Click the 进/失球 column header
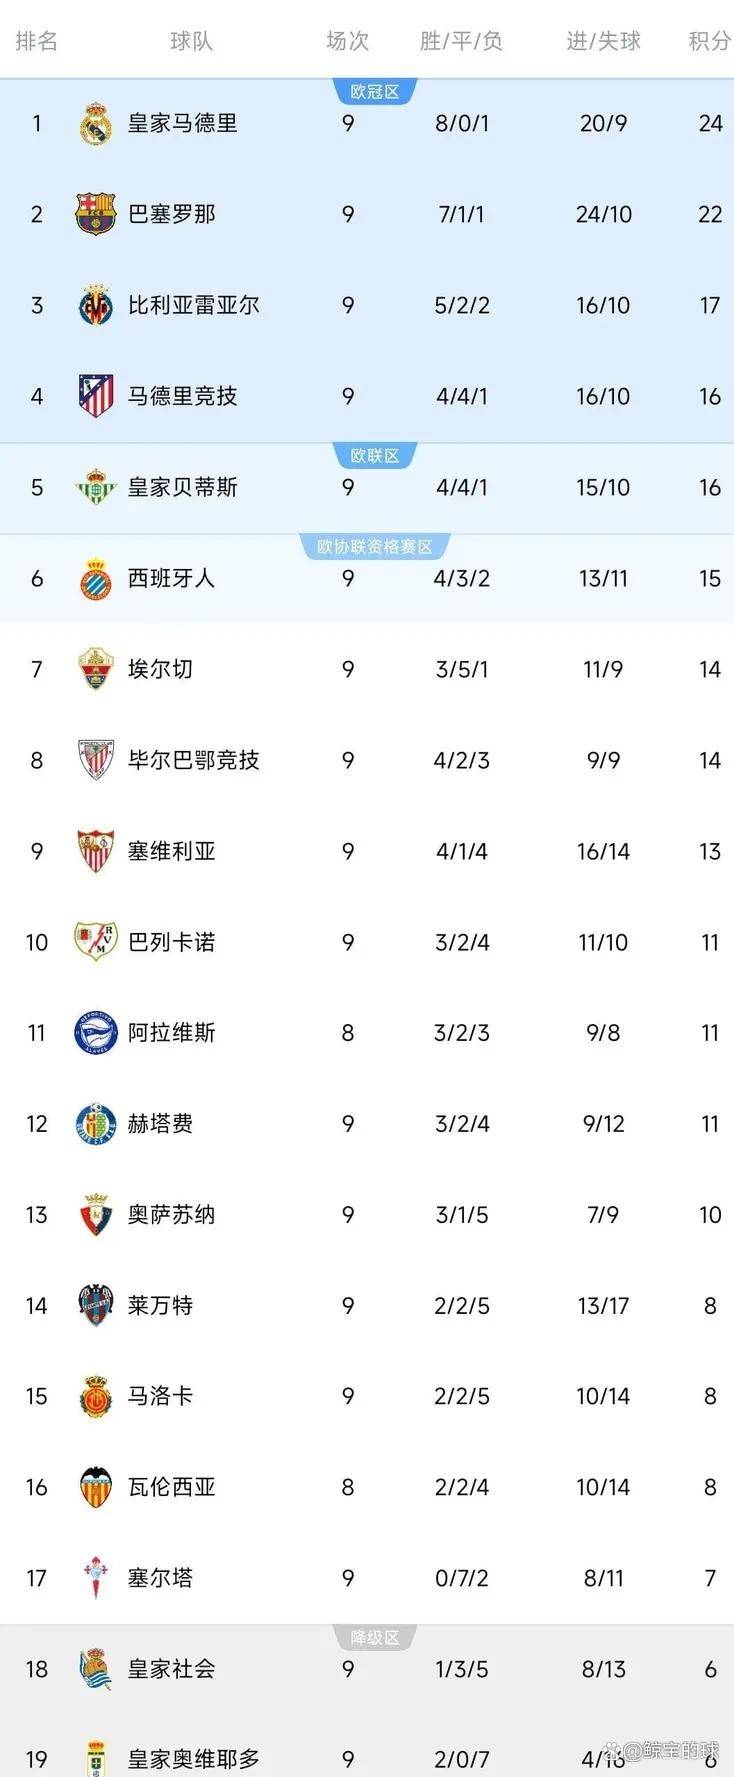The height and width of the screenshot is (1777, 734). pyautogui.click(x=603, y=41)
